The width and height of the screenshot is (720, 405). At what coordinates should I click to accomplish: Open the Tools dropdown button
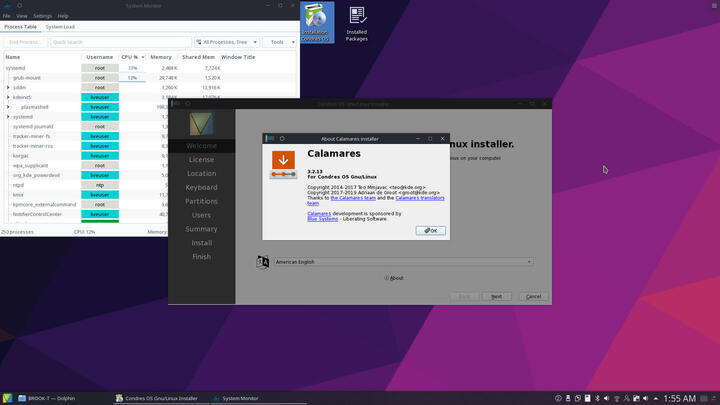pos(280,42)
